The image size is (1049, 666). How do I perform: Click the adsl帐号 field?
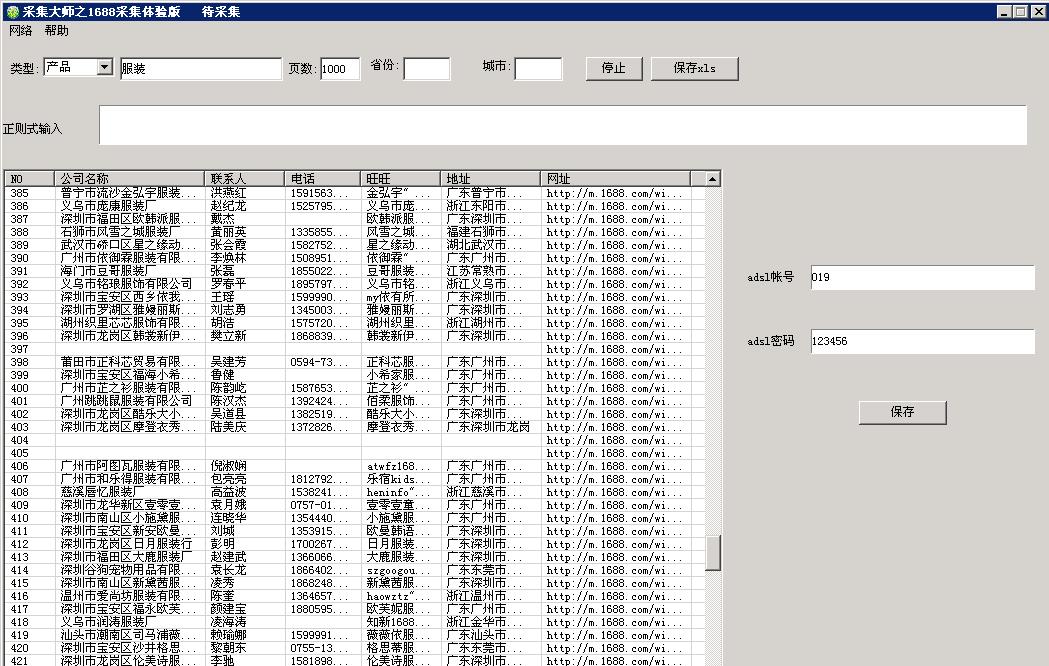921,277
